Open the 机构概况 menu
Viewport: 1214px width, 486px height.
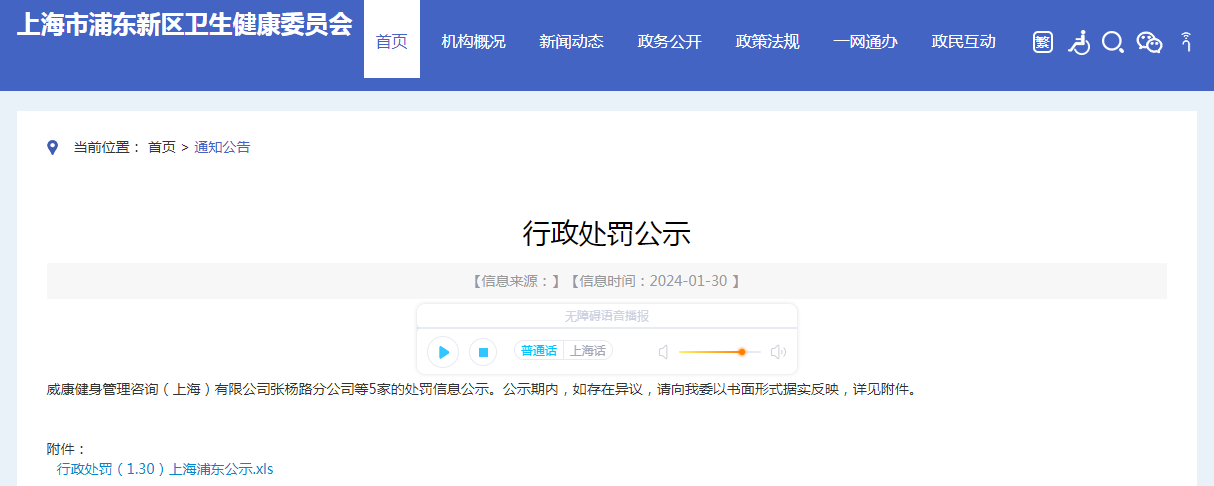click(473, 42)
